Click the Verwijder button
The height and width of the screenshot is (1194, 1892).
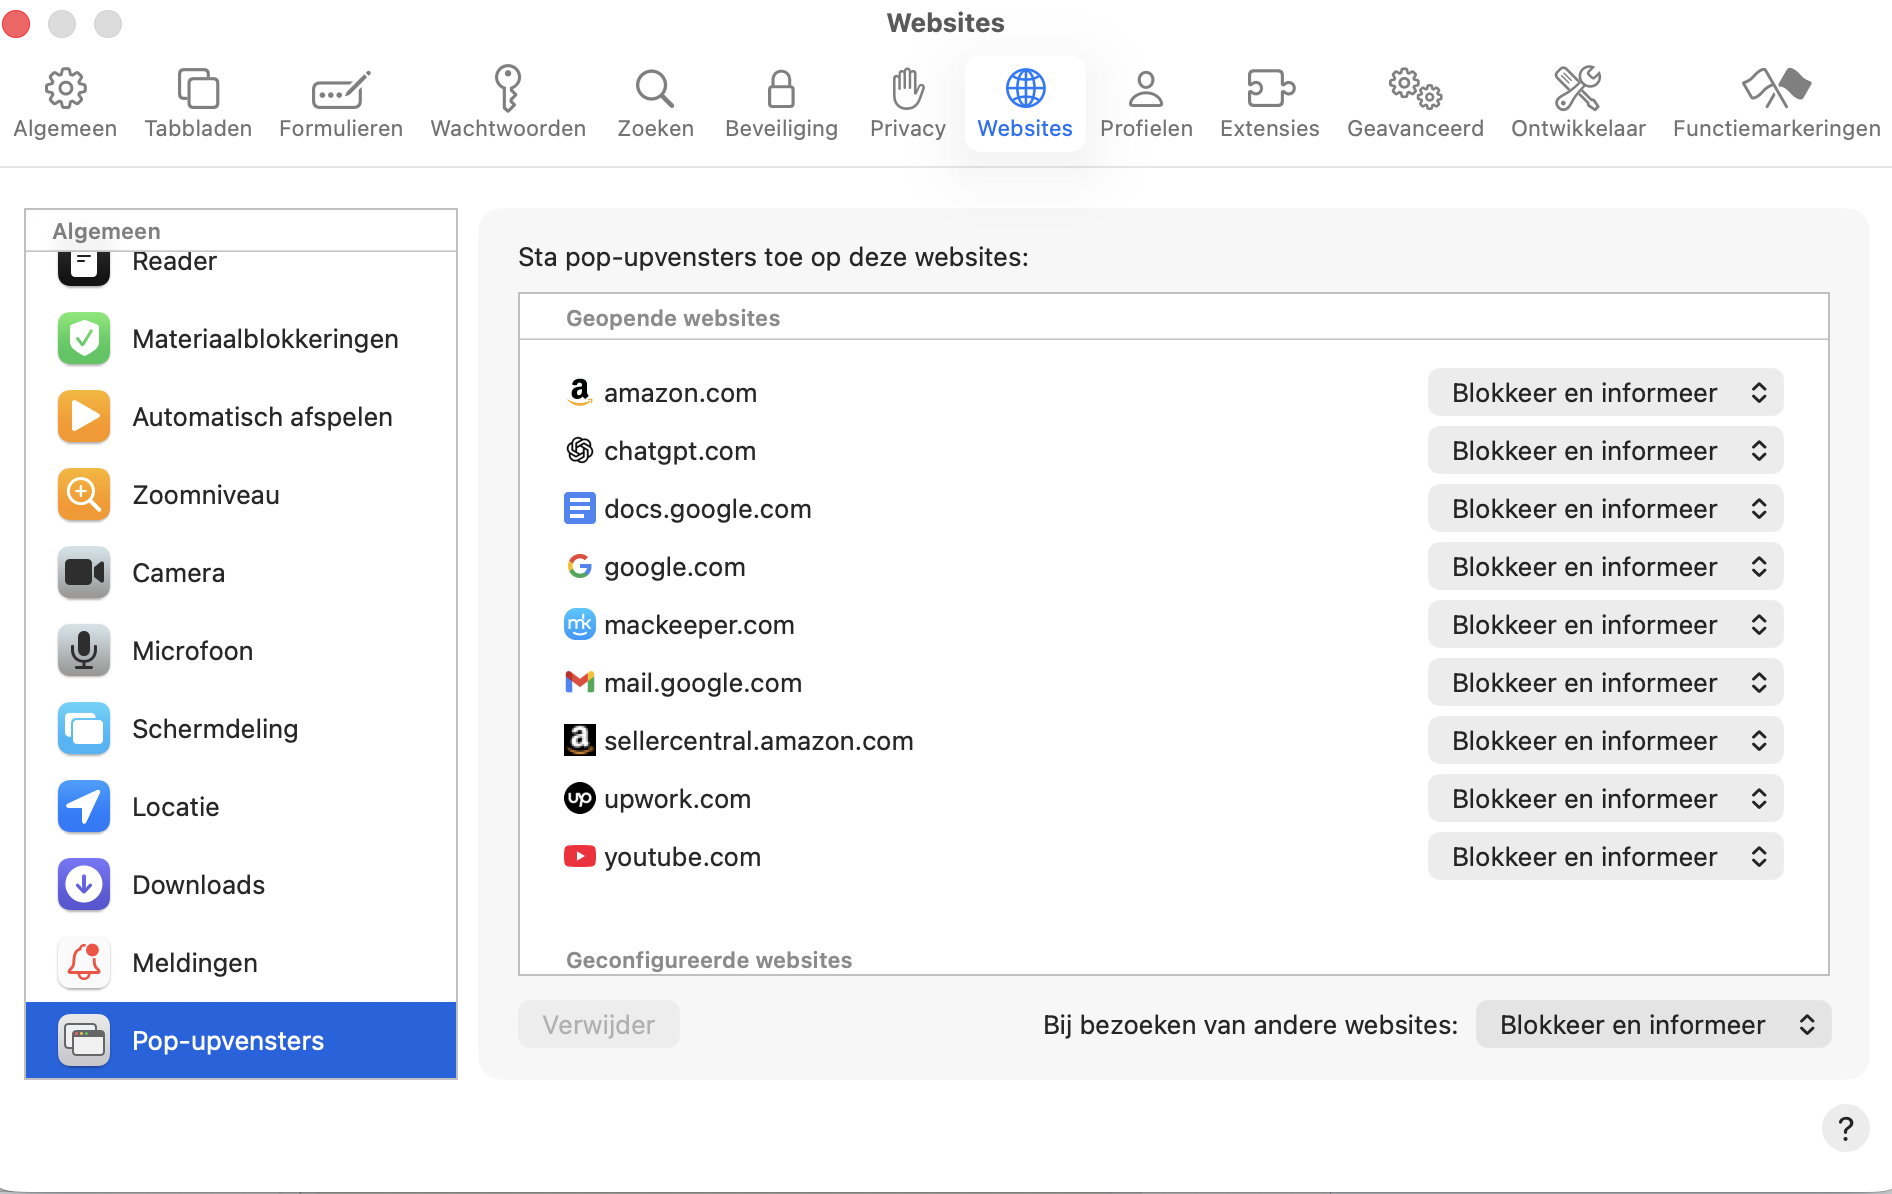598,1024
